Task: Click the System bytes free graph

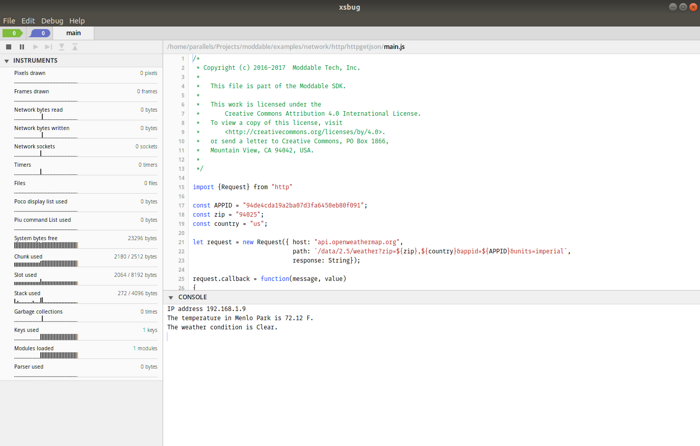Action: click(x=46, y=245)
